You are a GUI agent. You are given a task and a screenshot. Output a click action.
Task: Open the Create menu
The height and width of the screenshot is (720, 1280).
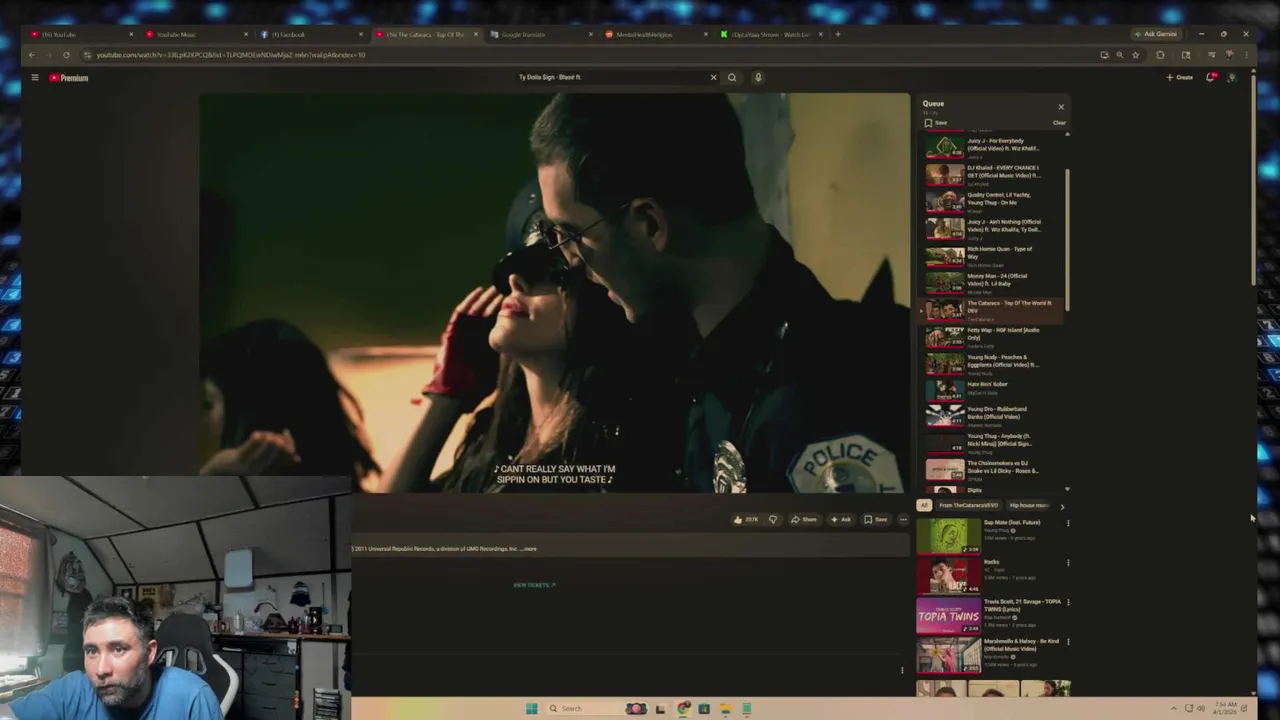point(1180,77)
